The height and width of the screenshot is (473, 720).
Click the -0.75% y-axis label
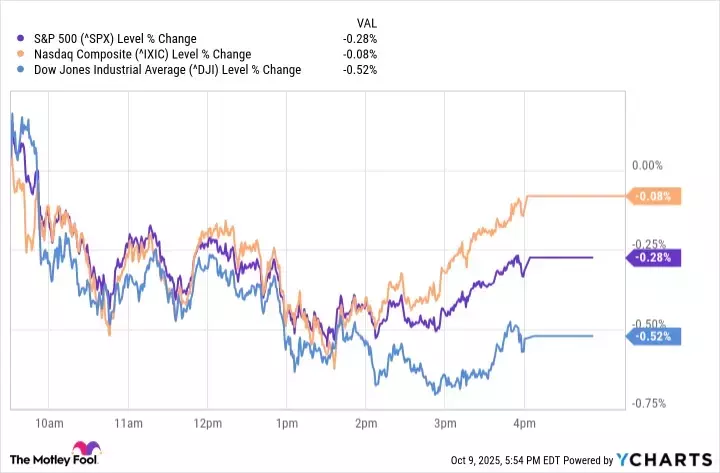(x=649, y=403)
